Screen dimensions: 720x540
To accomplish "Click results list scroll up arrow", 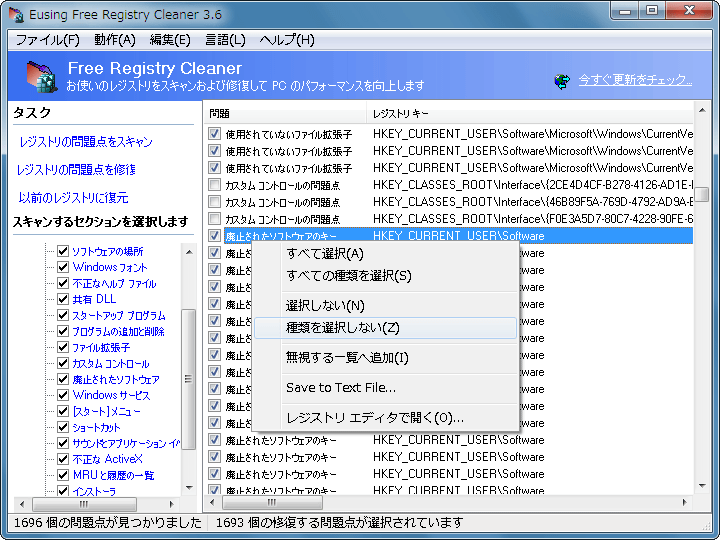I will (702, 110).
